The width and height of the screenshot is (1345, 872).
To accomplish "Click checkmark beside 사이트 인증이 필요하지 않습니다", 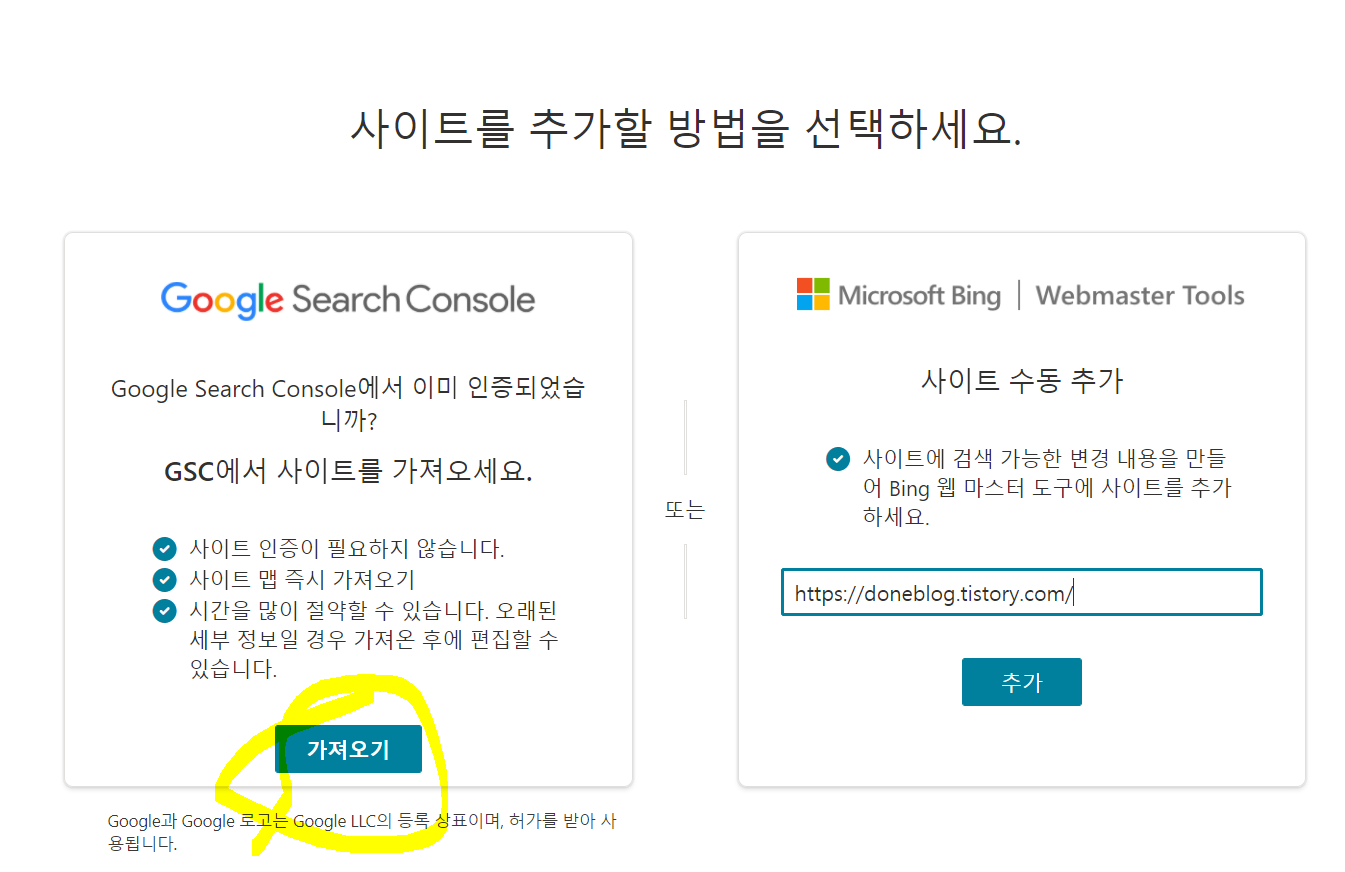I will [164, 549].
